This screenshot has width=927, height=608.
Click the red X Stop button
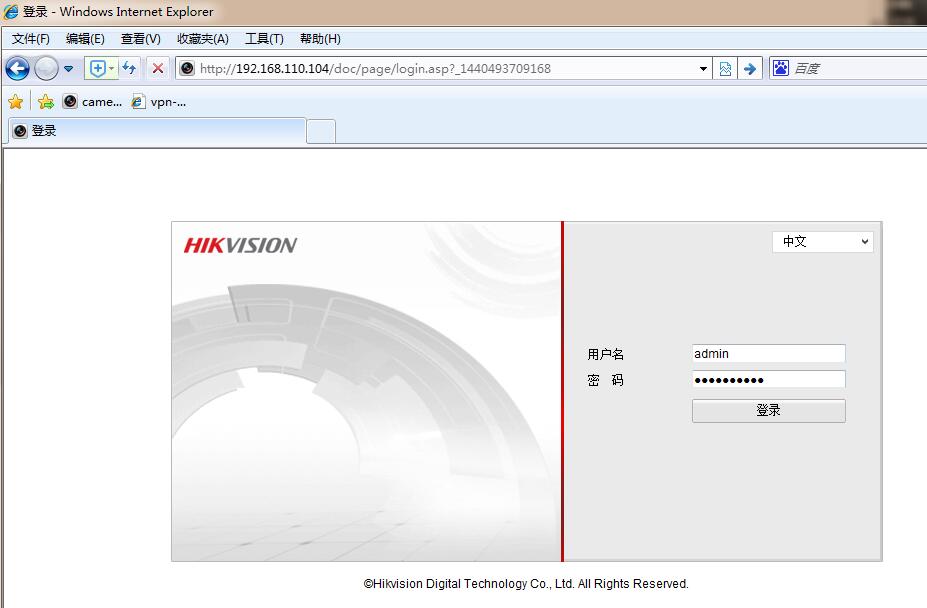[158, 69]
